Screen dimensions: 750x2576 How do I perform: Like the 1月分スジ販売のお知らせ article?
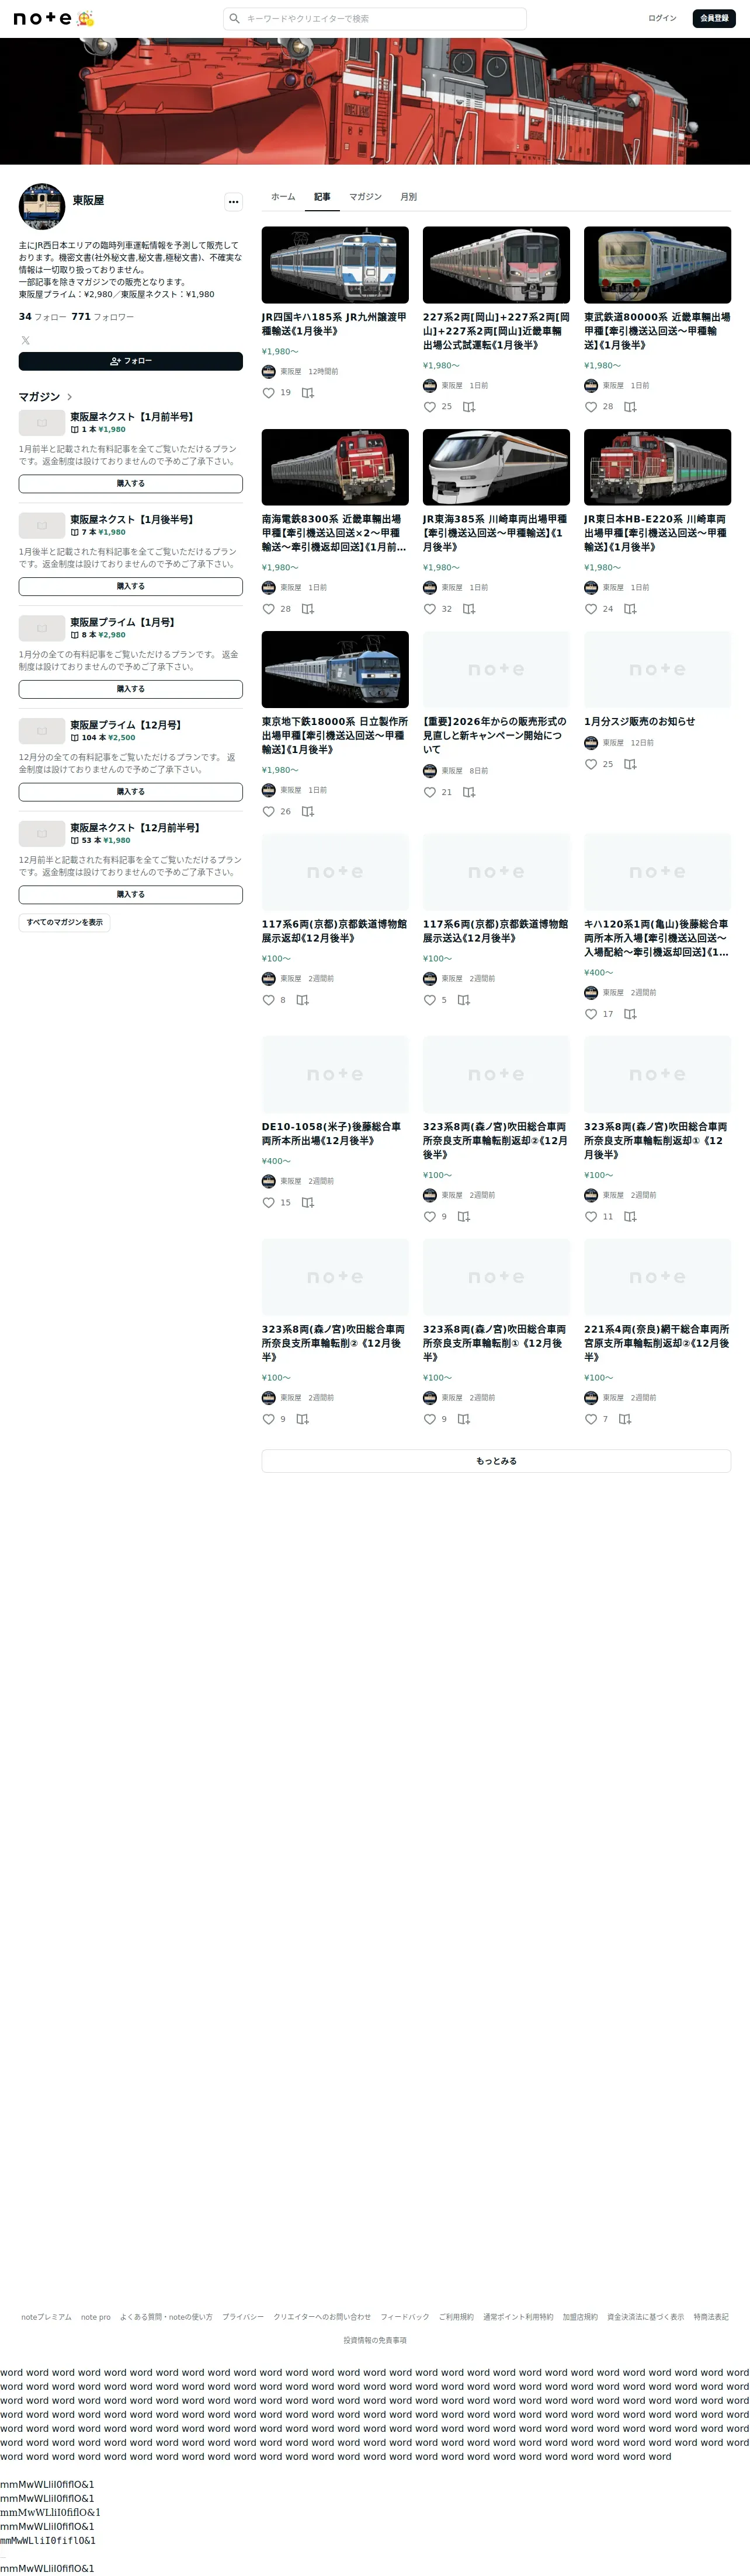591,764
